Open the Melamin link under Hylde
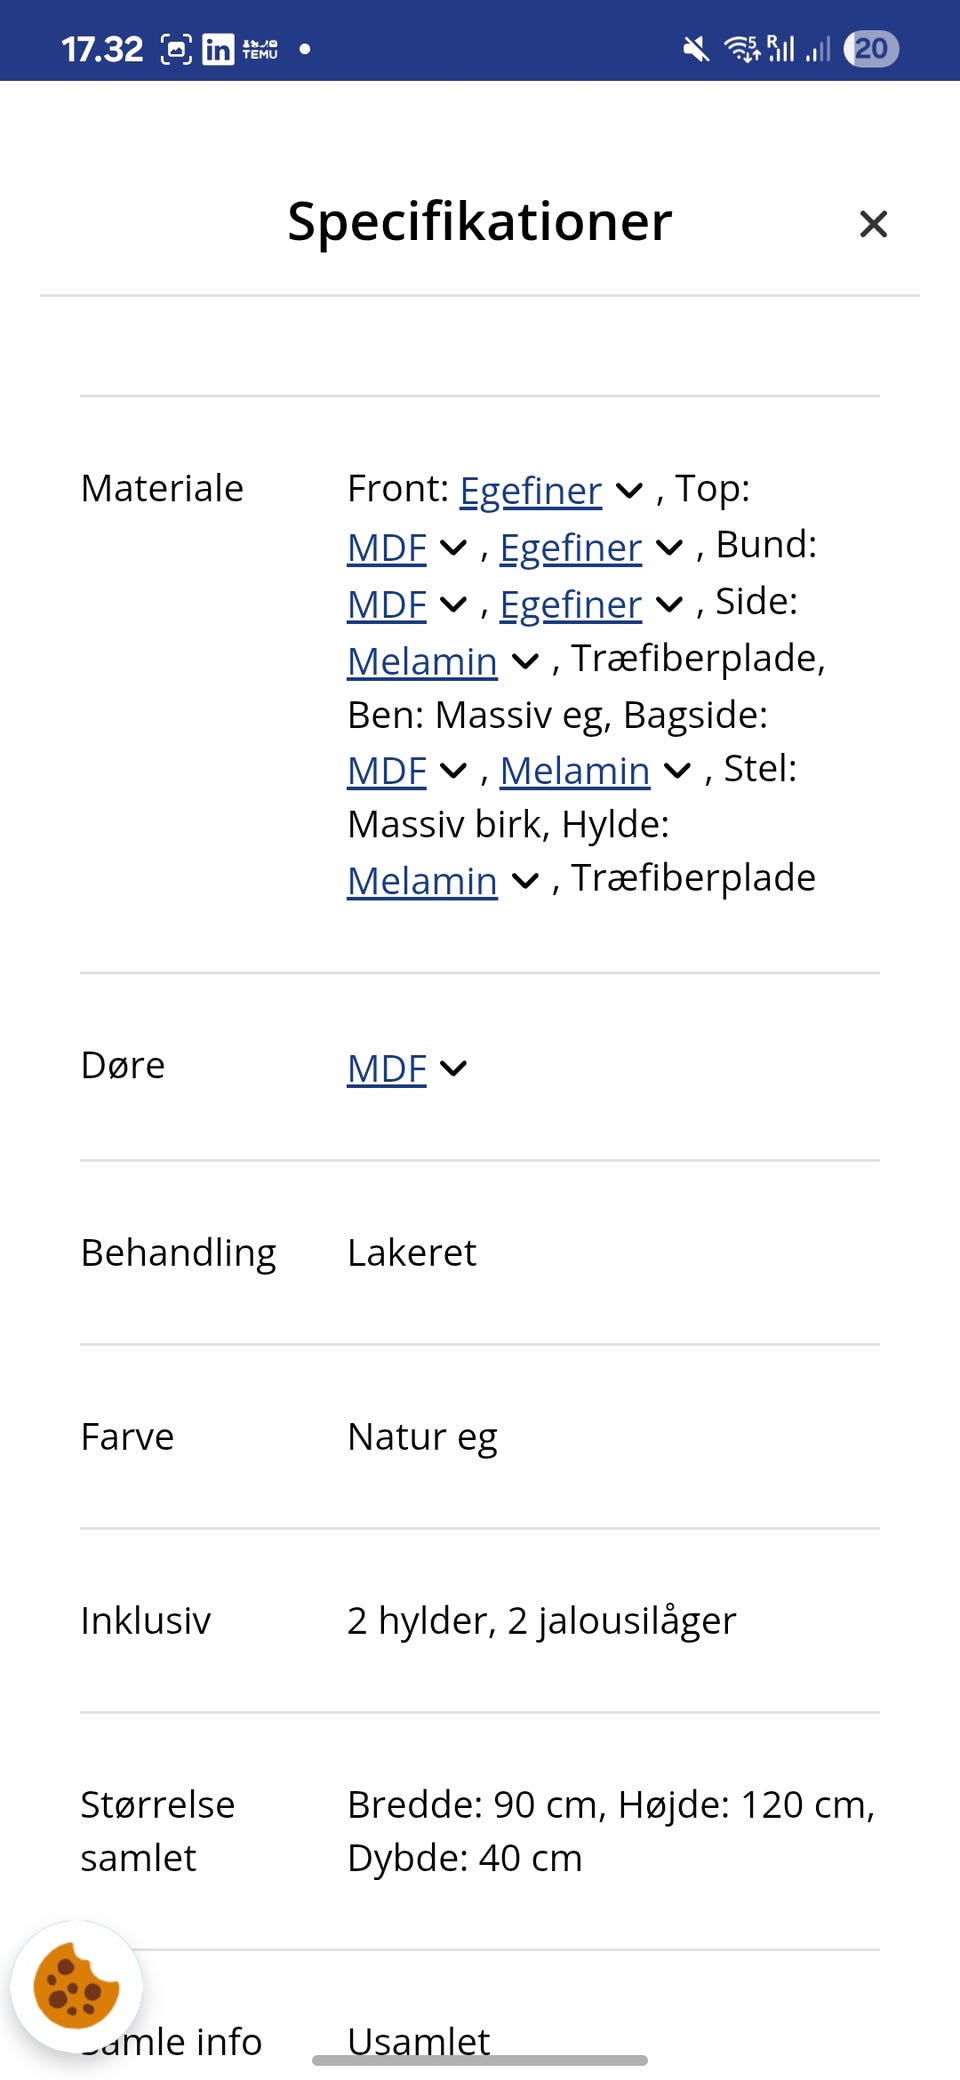The image size is (960, 2080). pyautogui.click(x=422, y=881)
